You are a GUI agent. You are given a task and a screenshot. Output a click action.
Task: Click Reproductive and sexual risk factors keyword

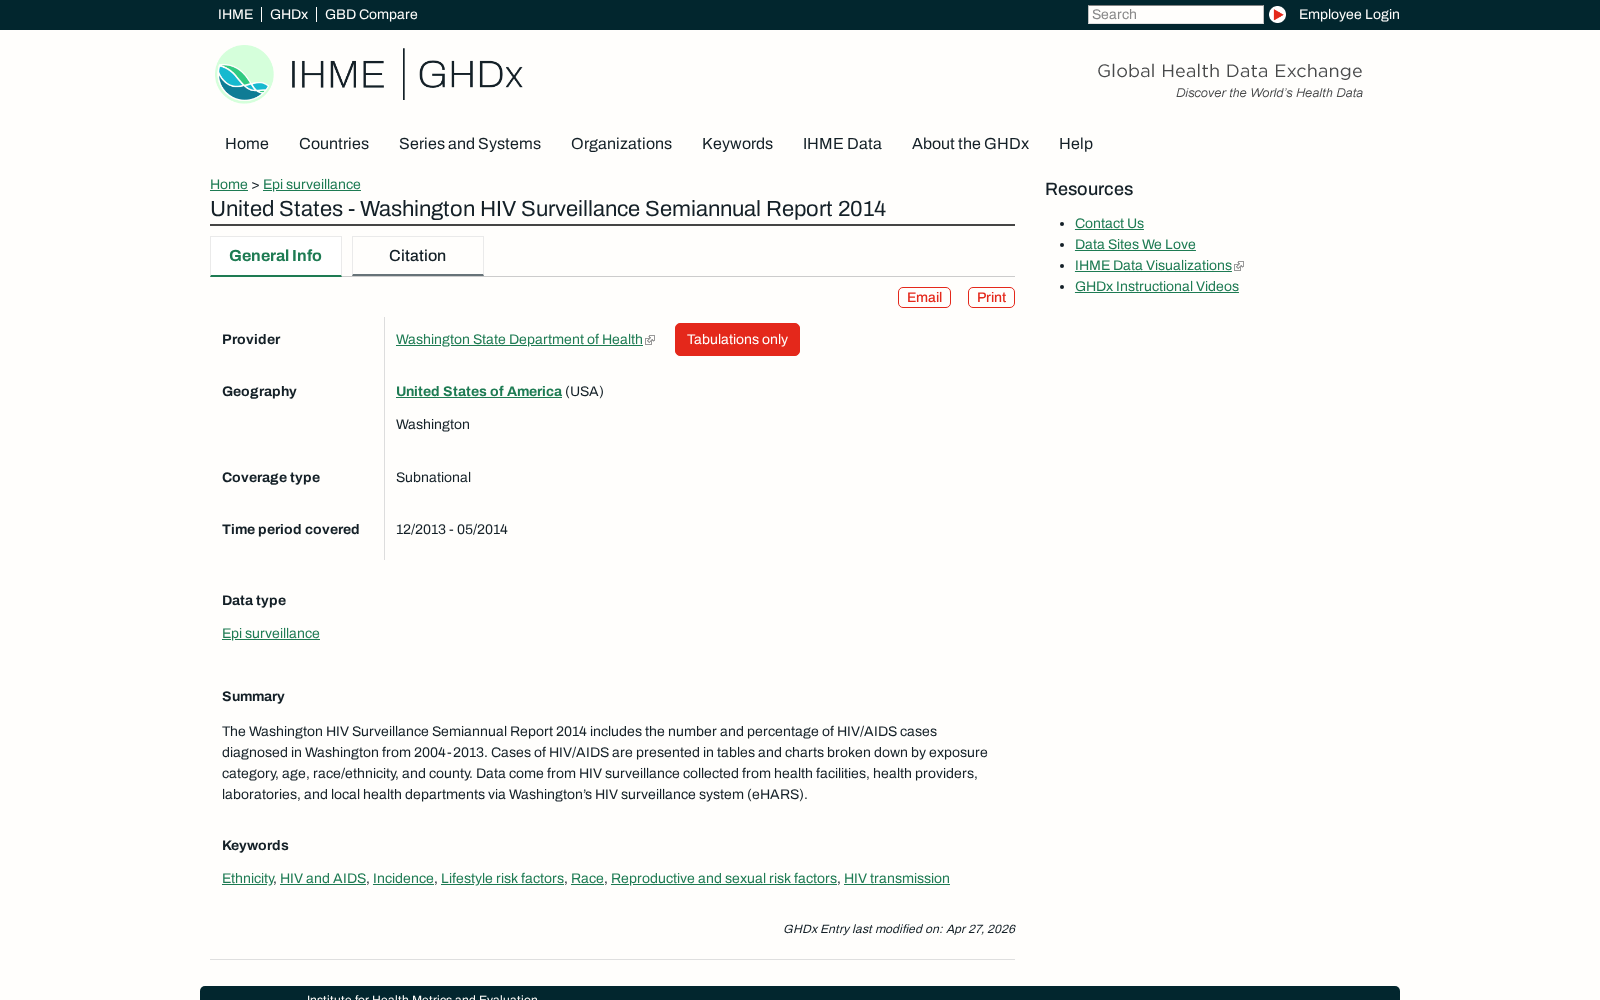pos(724,879)
